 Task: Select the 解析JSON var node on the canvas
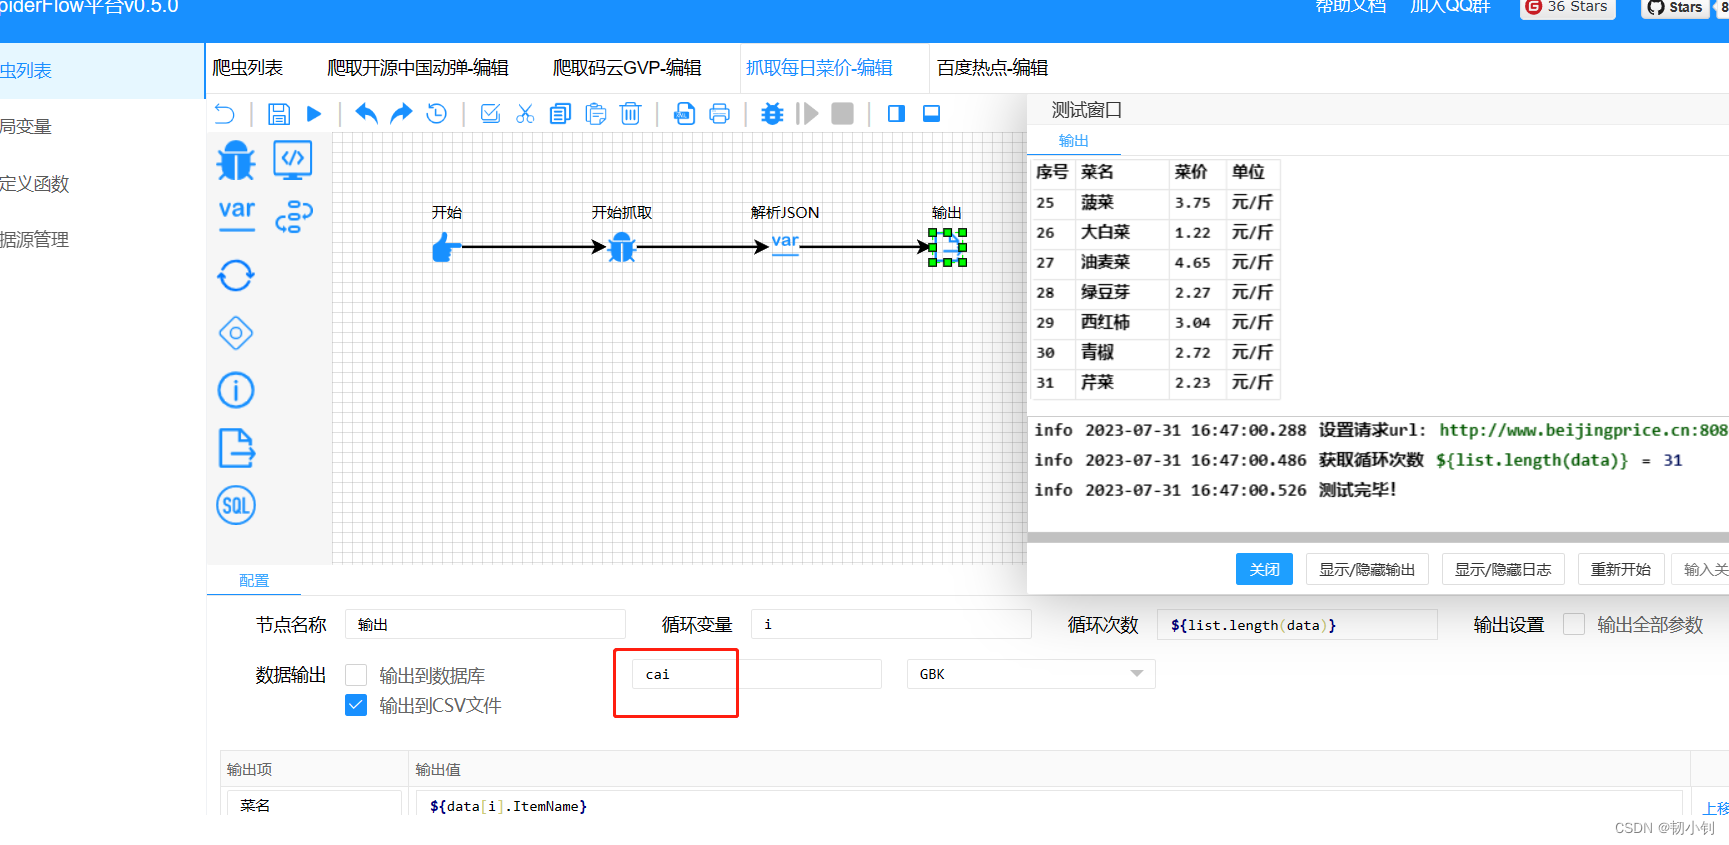pyautogui.click(x=785, y=244)
